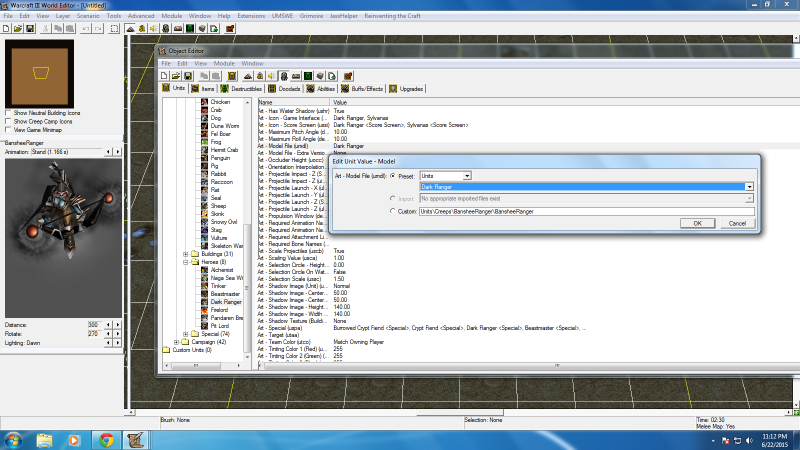
Task: Click Paste icon in Object Editor toolbar
Action: (216, 76)
